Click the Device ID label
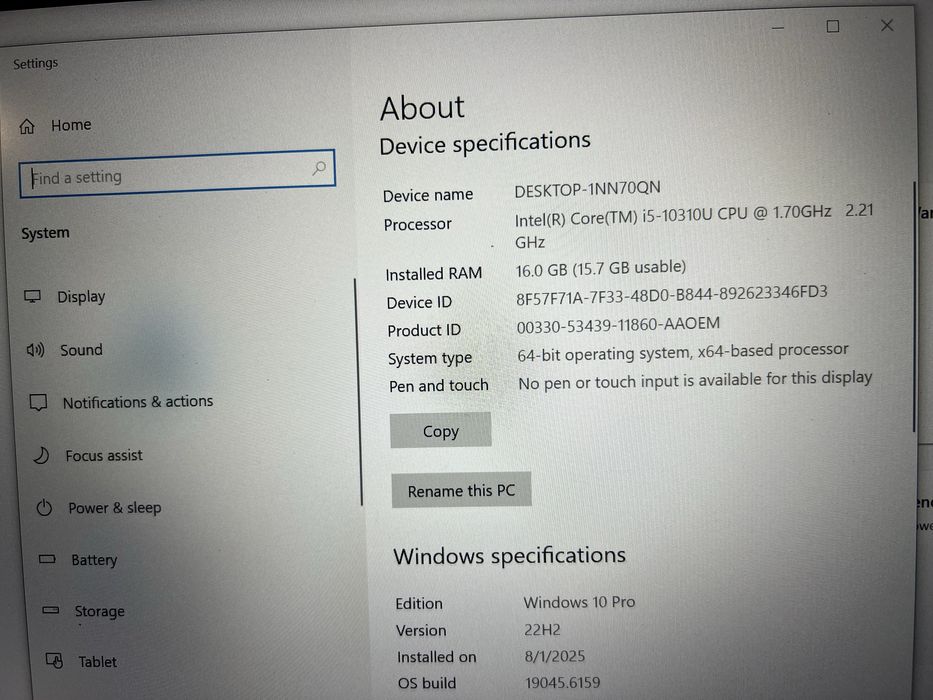 point(419,302)
